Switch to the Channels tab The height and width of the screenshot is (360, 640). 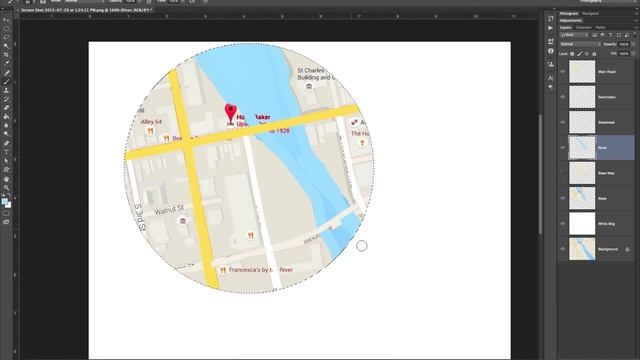[x=583, y=28]
